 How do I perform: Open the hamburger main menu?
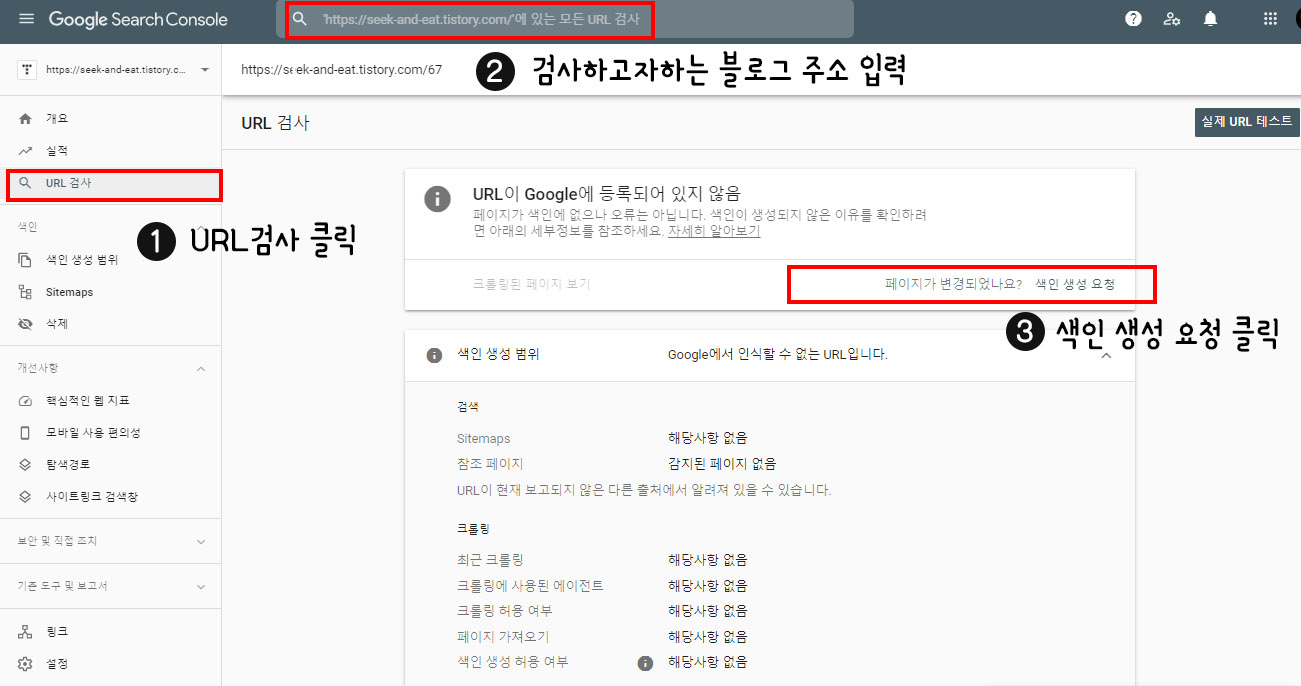tap(26, 19)
